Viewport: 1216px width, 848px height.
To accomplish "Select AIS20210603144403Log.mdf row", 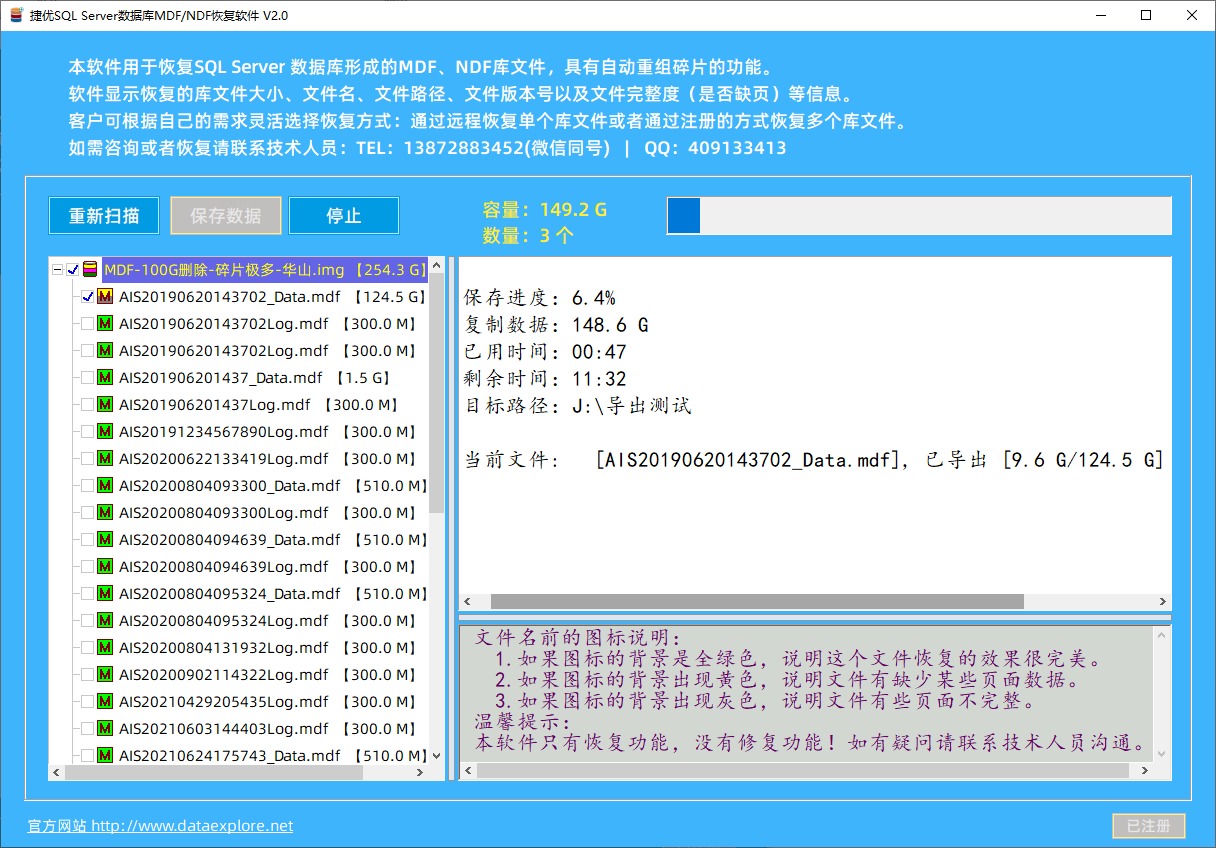I will [x=267, y=729].
